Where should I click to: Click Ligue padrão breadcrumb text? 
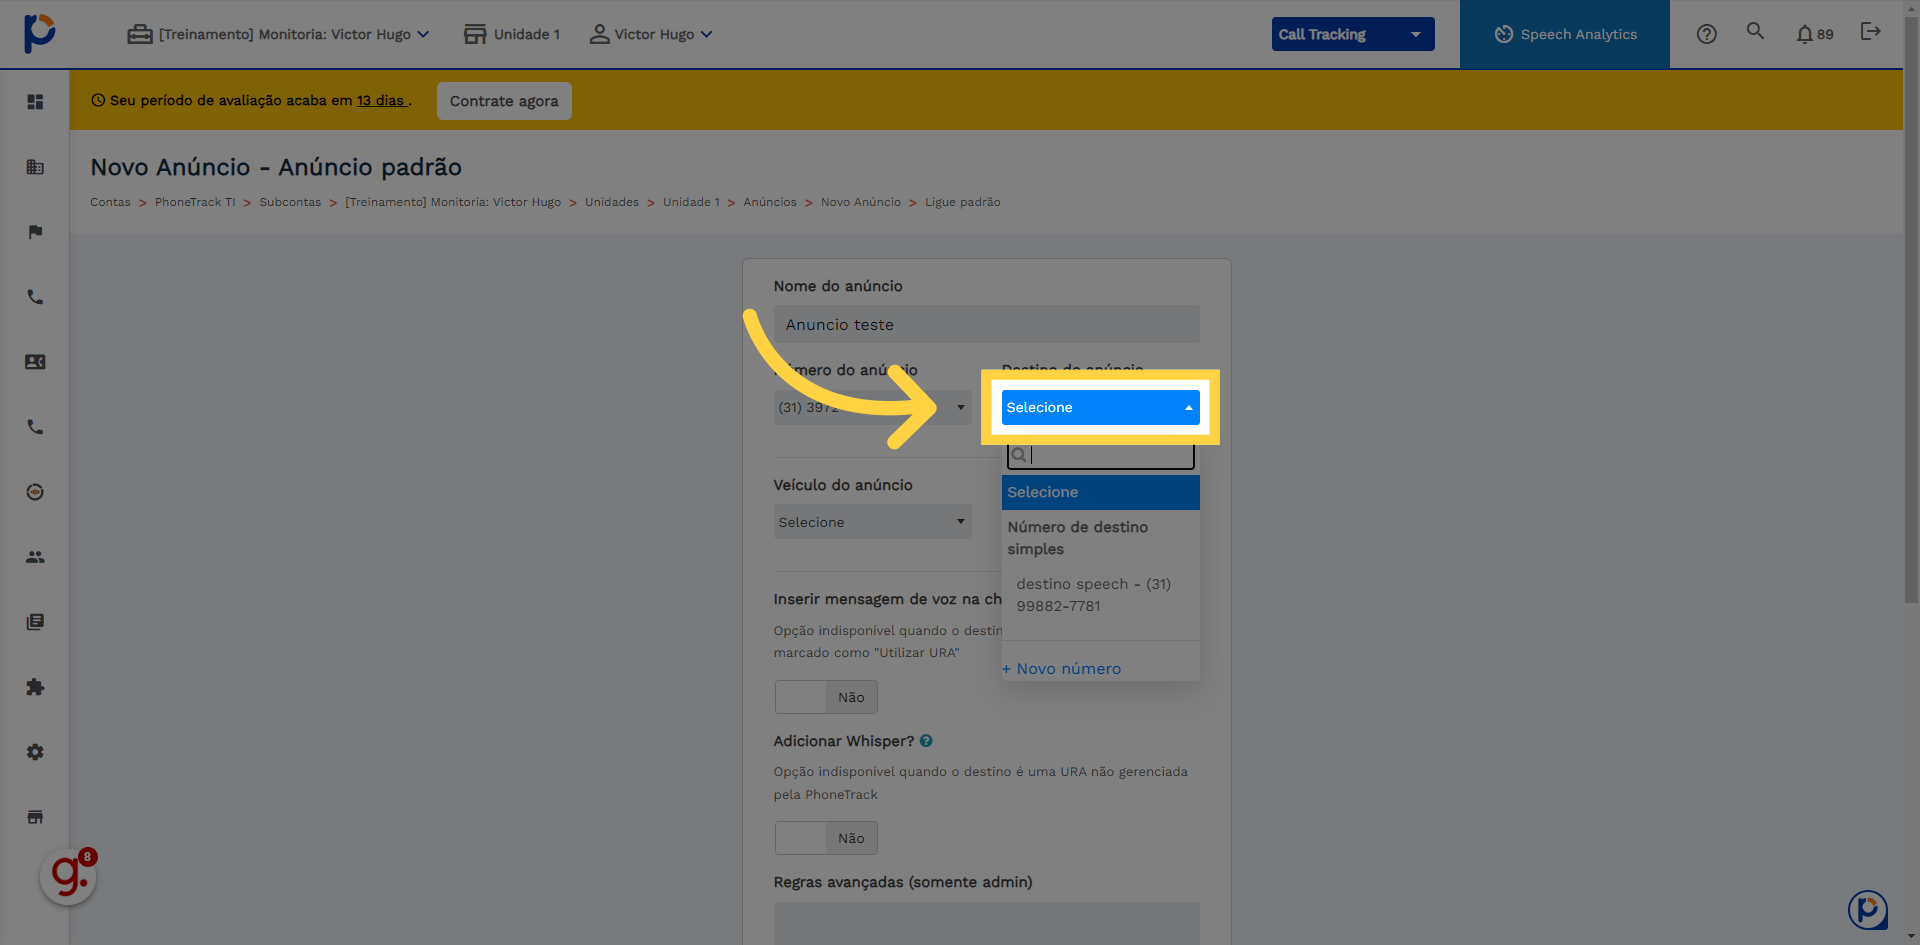coord(962,202)
